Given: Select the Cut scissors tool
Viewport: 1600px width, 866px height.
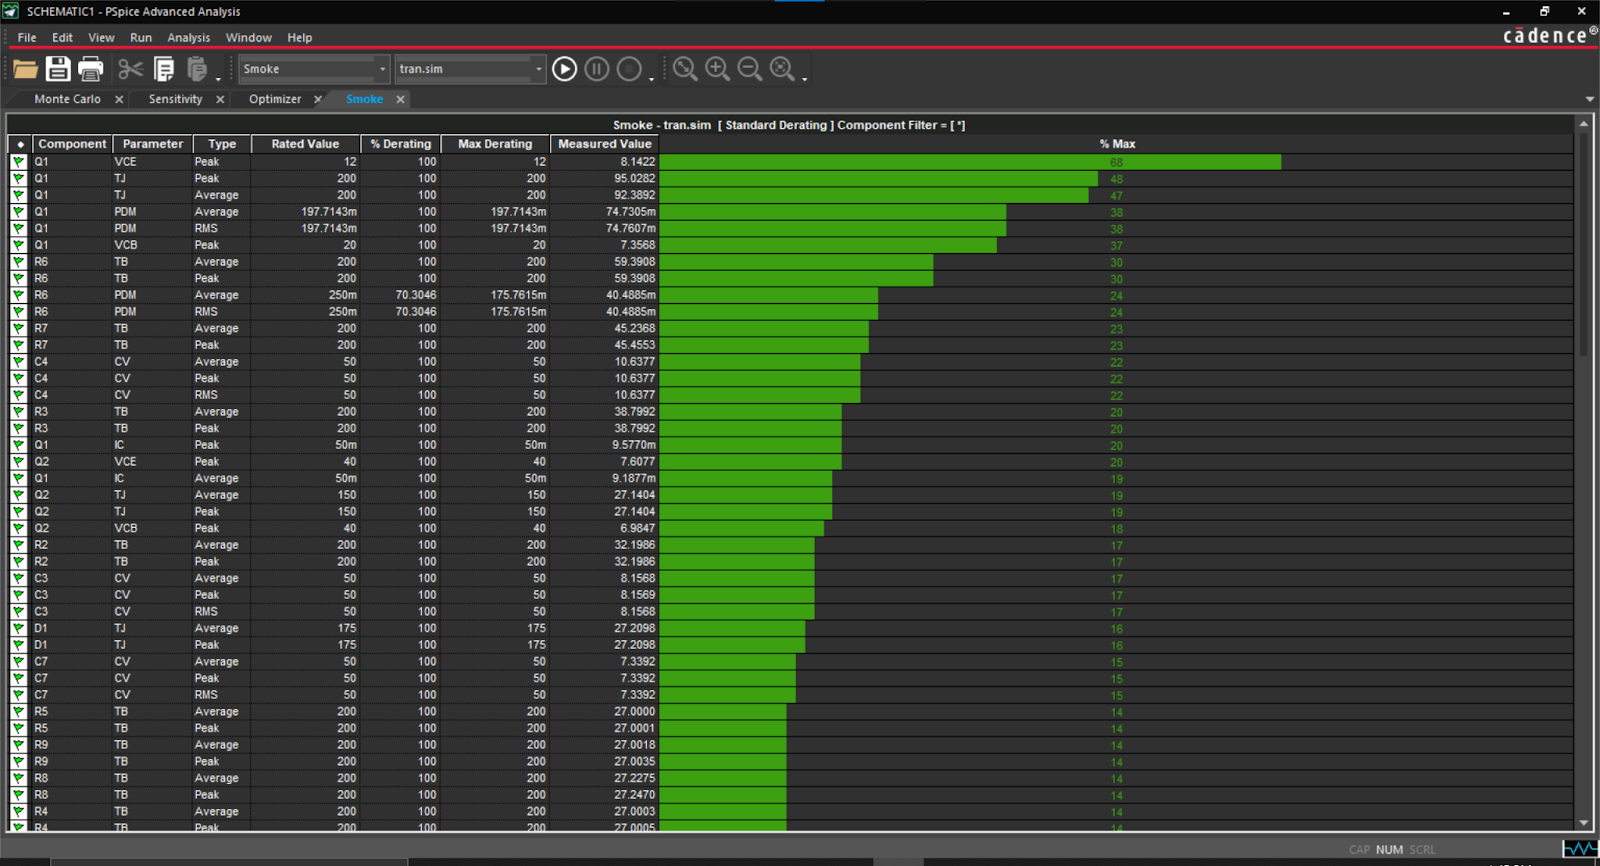Looking at the screenshot, I should [130, 69].
